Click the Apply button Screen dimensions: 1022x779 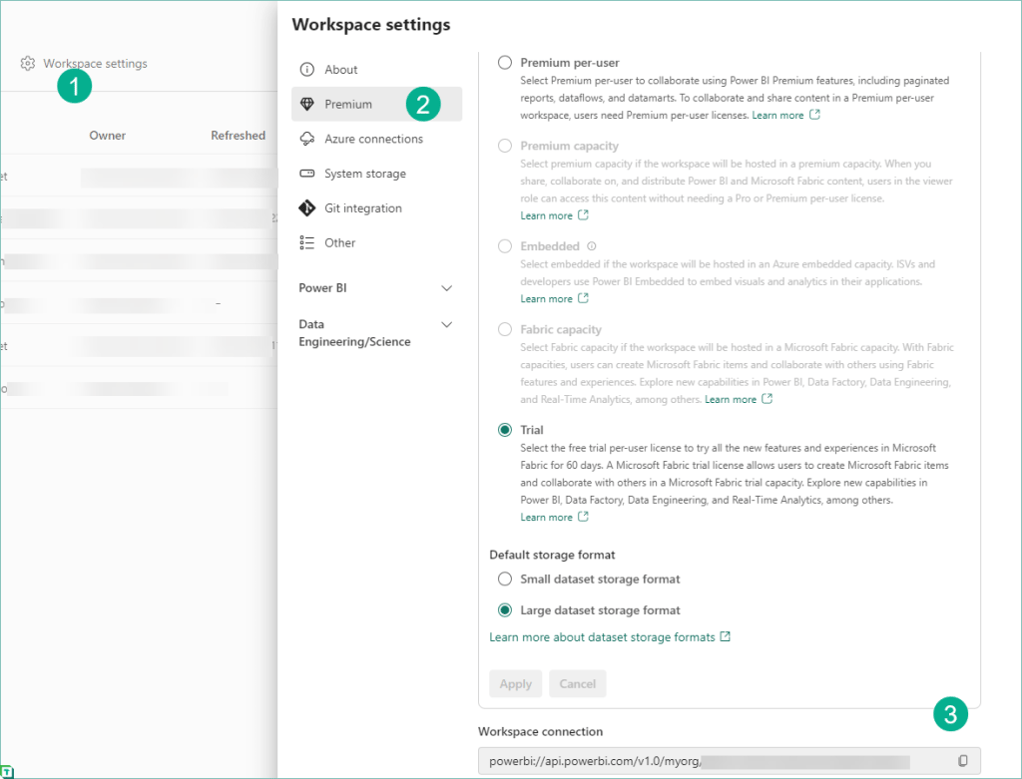[x=516, y=684]
